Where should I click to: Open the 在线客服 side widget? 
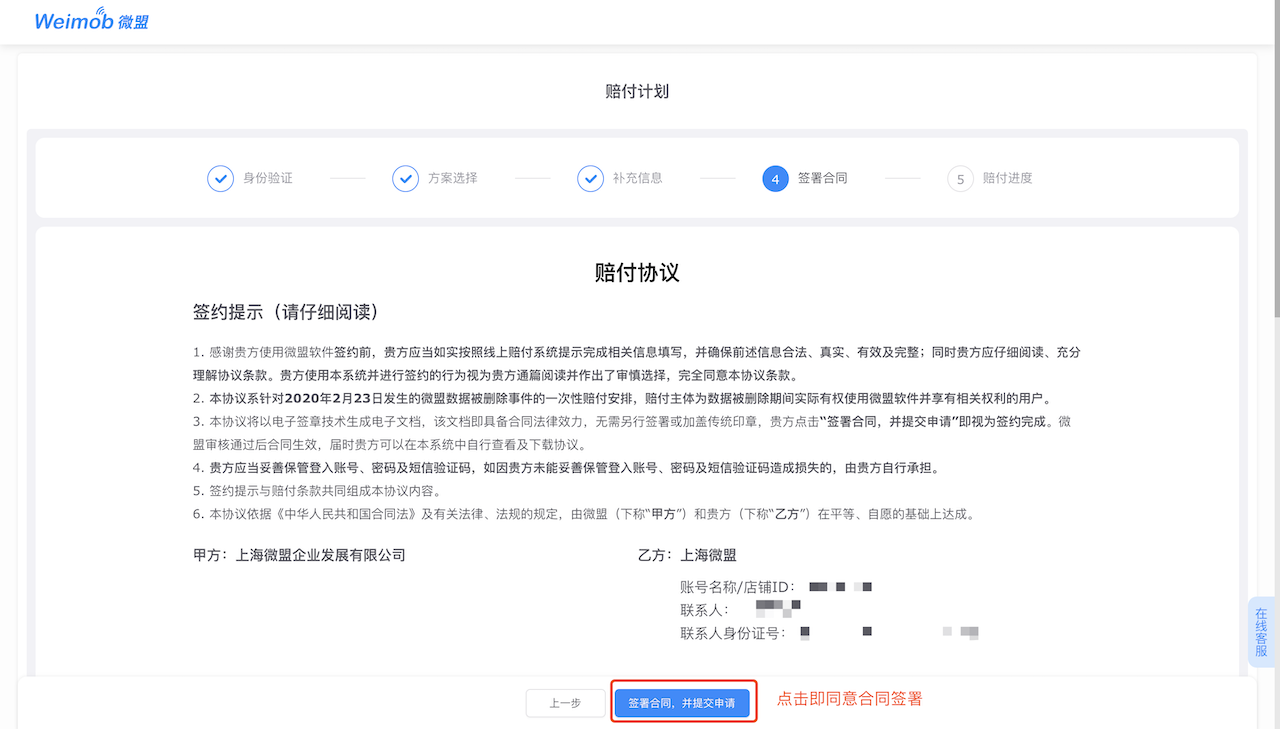pyautogui.click(x=1262, y=632)
